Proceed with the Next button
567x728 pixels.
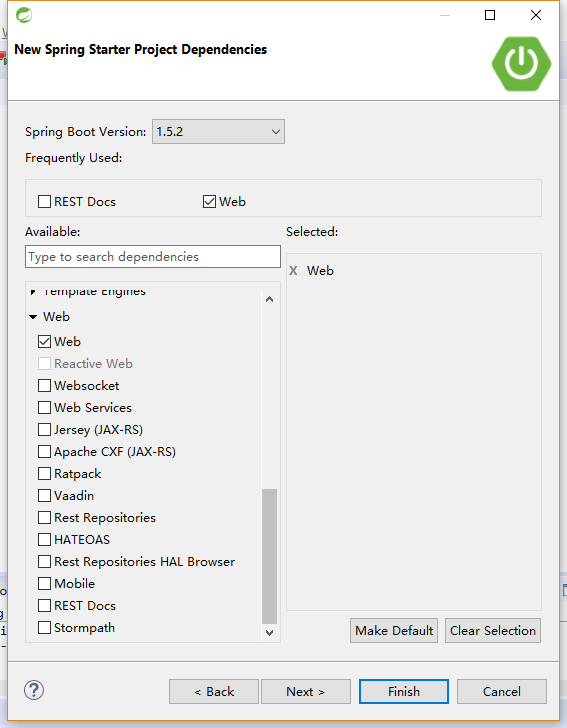306,692
